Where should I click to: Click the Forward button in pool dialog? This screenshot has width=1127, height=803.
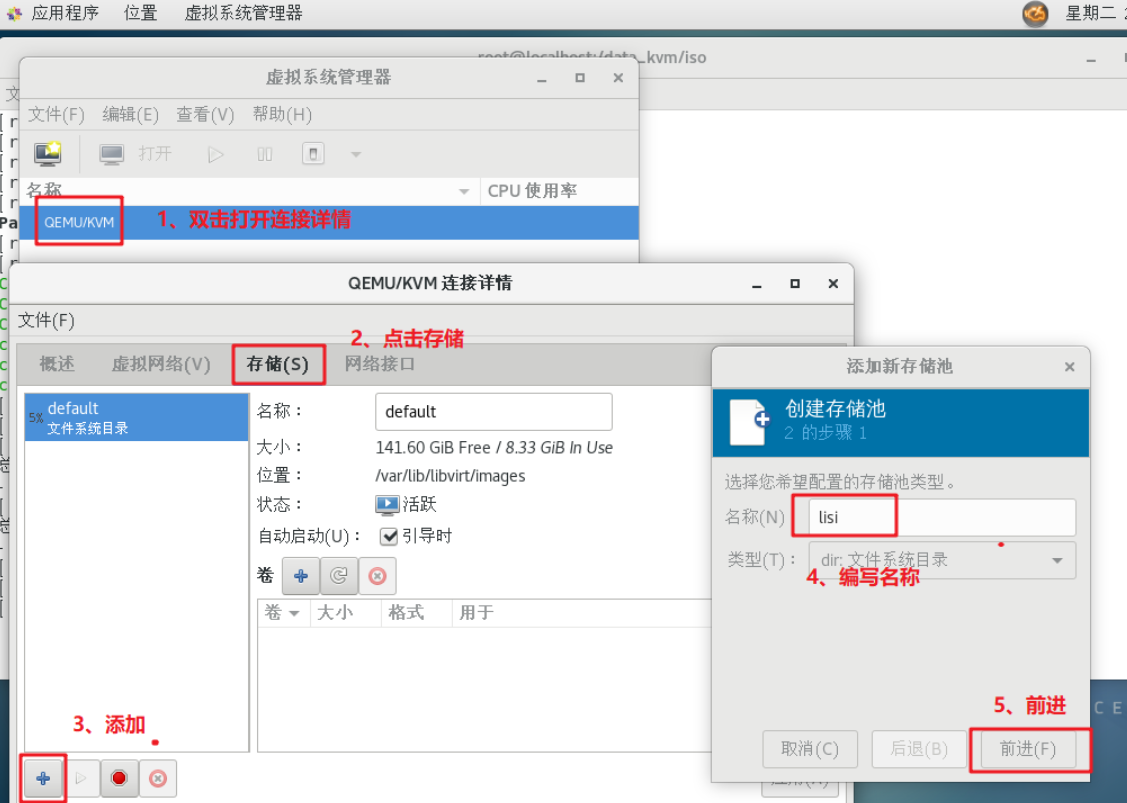tap(1028, 749)
